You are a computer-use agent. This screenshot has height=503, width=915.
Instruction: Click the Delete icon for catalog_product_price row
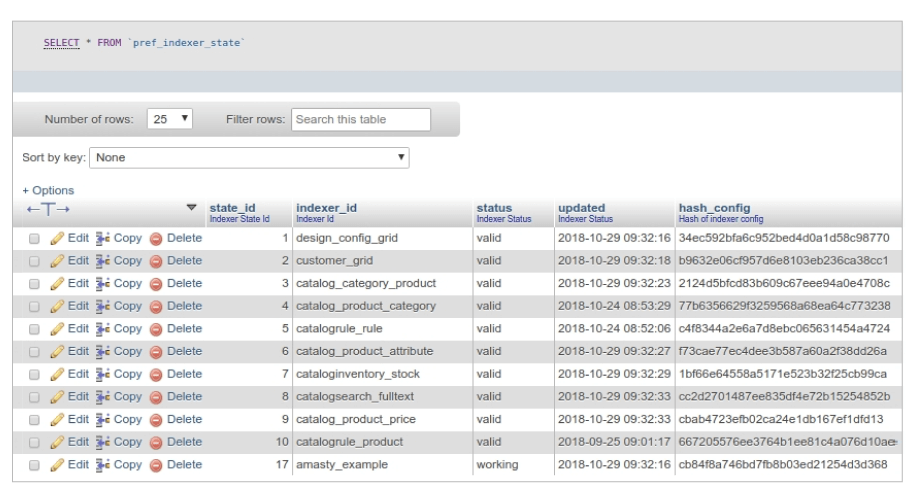pos(156,419)
